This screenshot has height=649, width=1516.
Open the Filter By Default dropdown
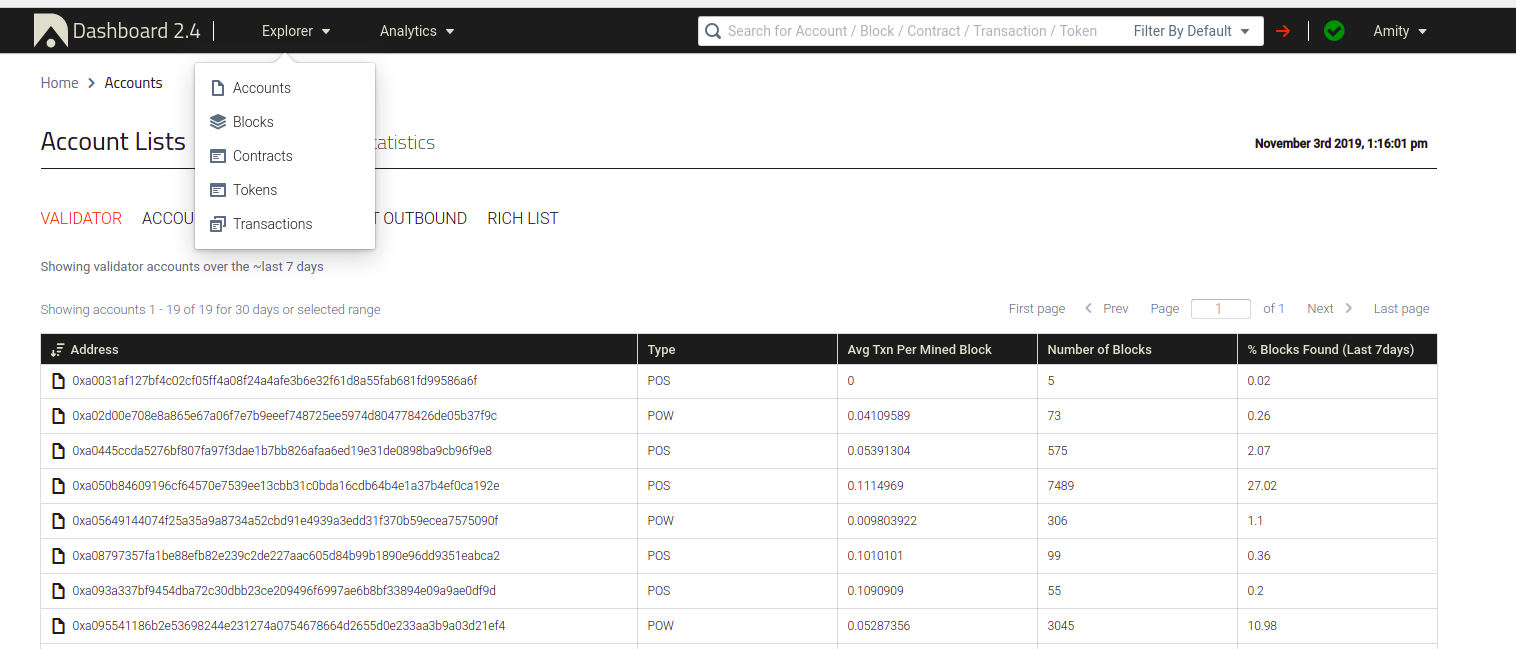[x=1191, y=31]
